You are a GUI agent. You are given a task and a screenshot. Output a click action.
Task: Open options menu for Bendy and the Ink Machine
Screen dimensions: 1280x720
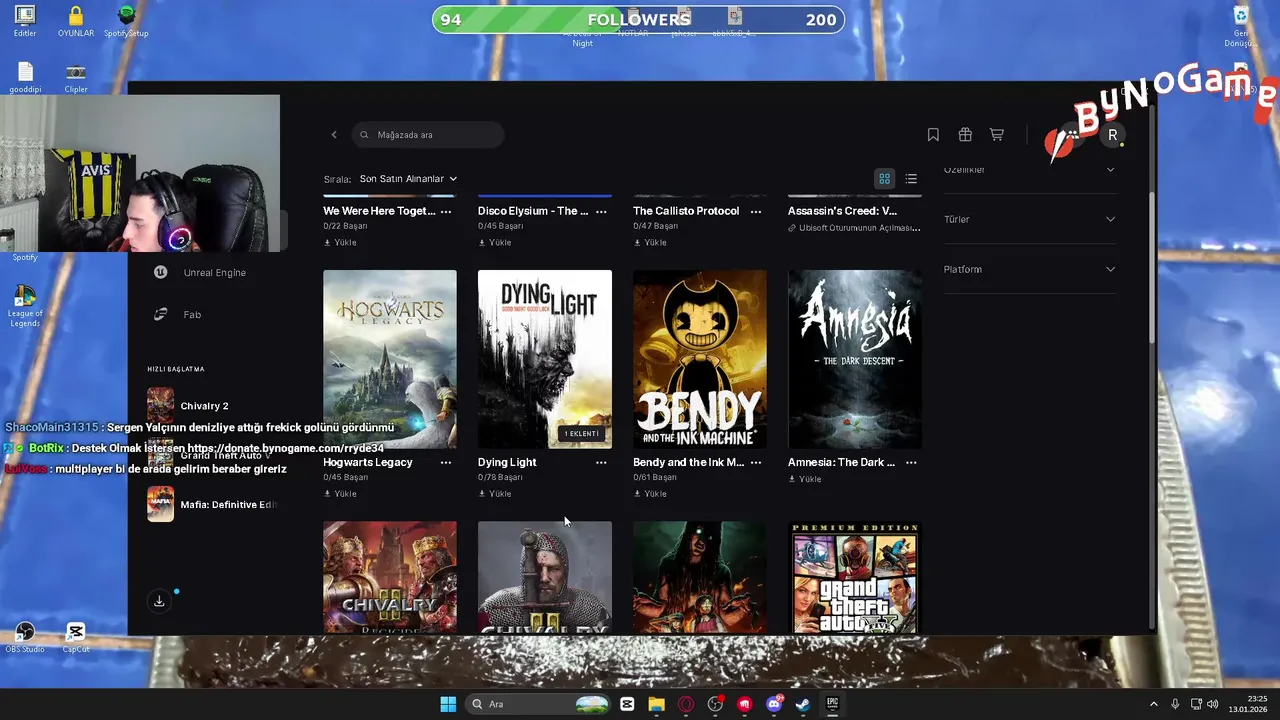[756, 462]
